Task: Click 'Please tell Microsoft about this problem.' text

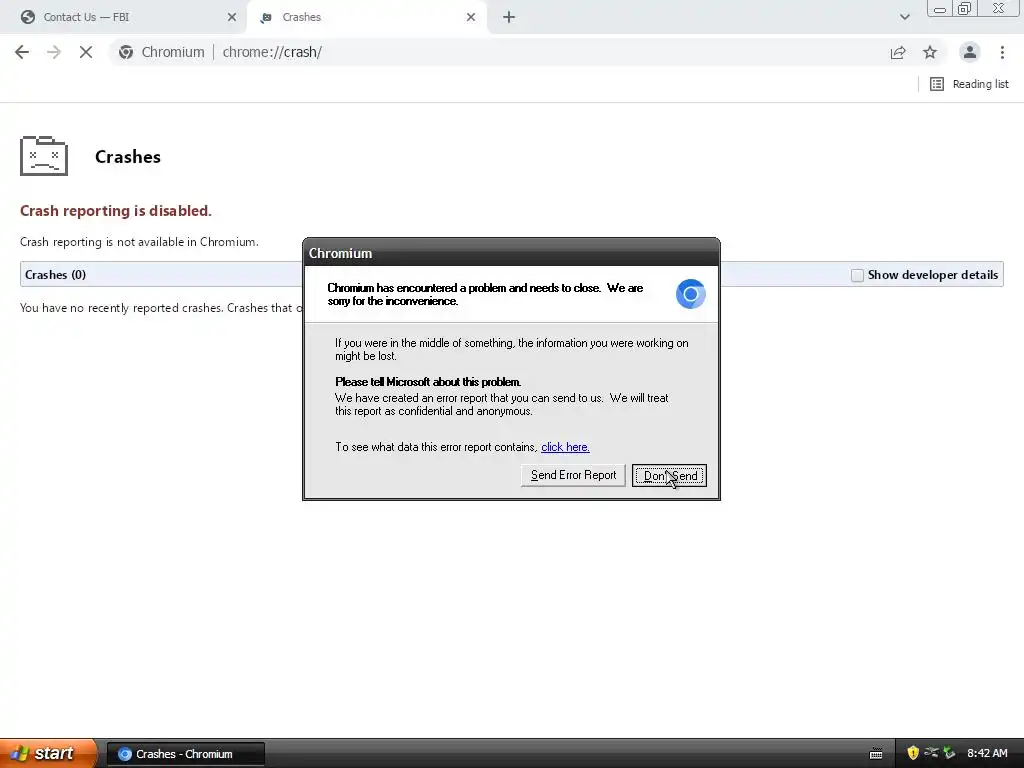Action: tap(428, 382)
